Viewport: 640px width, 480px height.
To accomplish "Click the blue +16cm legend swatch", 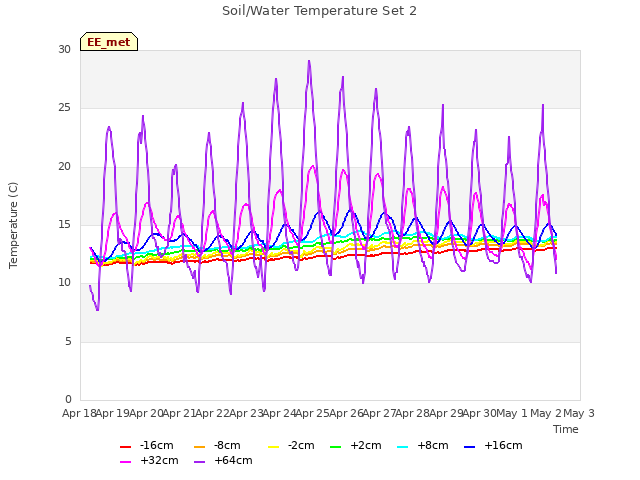I will point(470,447).
